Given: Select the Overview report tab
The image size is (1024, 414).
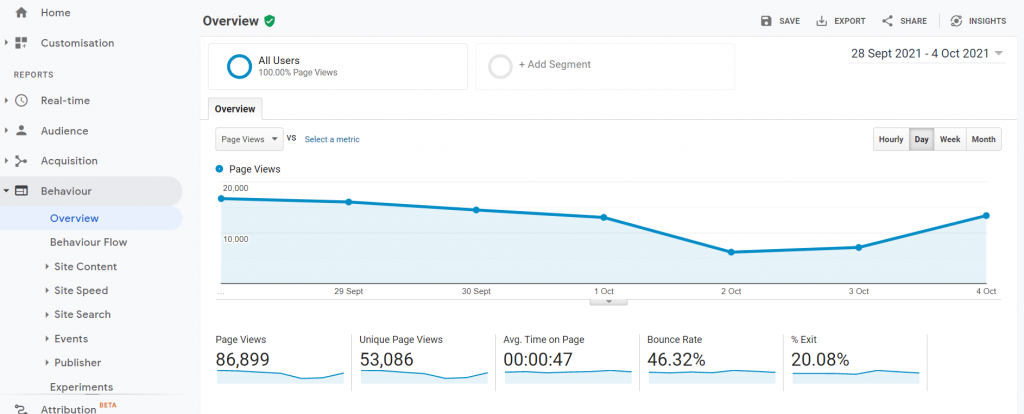Looking at the screenshot, I should 235,109.
